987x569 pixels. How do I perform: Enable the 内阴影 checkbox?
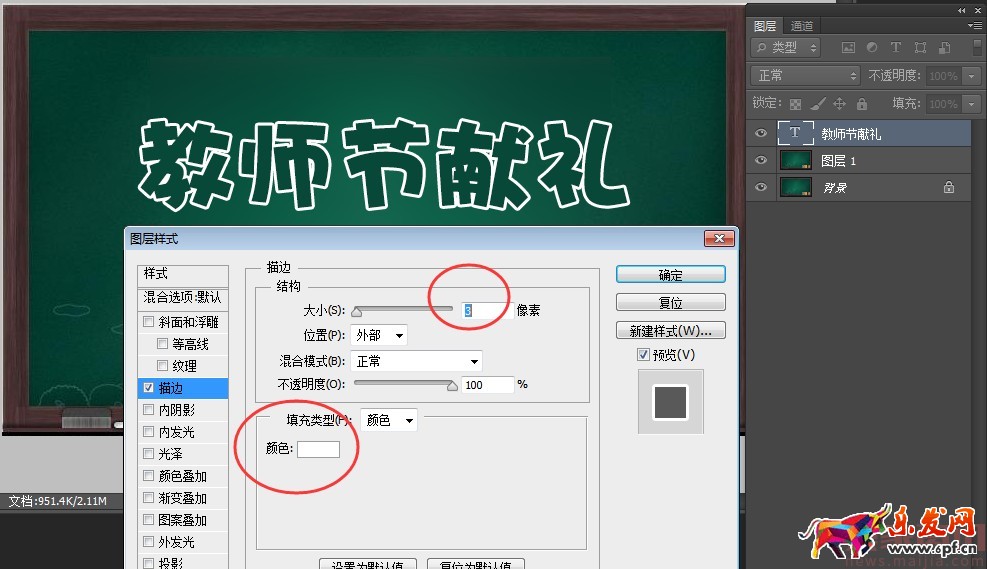[x=149, y=410]
